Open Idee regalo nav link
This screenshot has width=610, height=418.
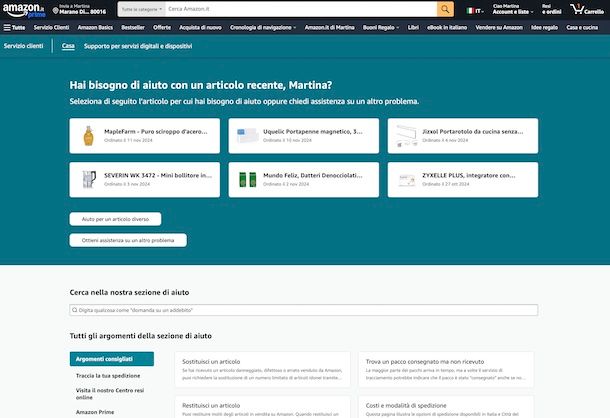[x=544, y=28]
